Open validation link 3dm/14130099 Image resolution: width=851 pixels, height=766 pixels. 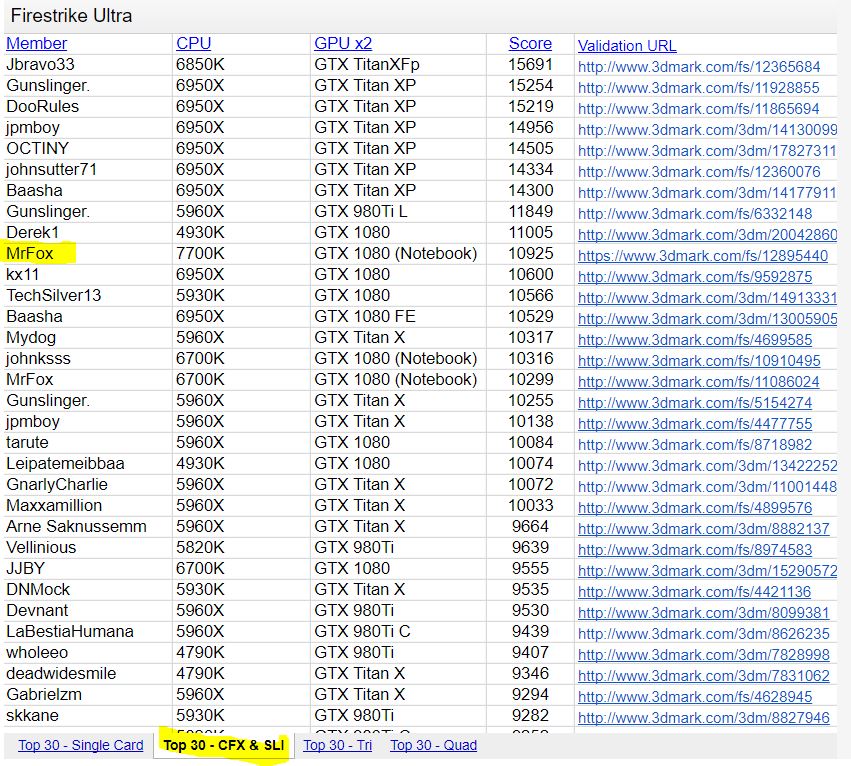(x=708, y=130)
